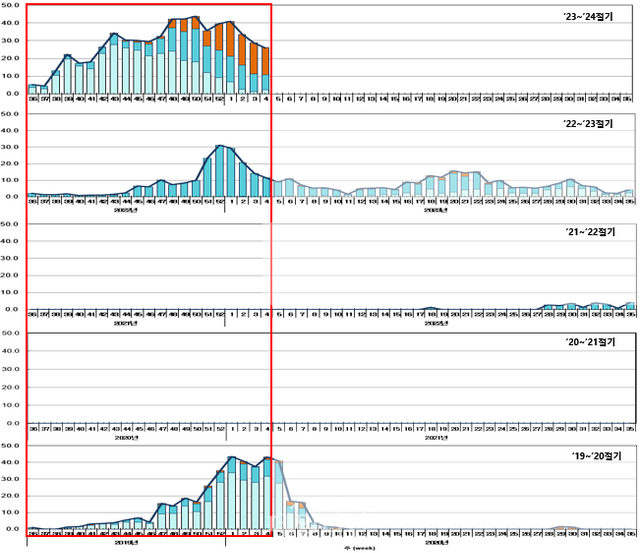Select week 4 tick in the top chart
The height and width of the screenshot is (553, 640).
click(265, 99)
